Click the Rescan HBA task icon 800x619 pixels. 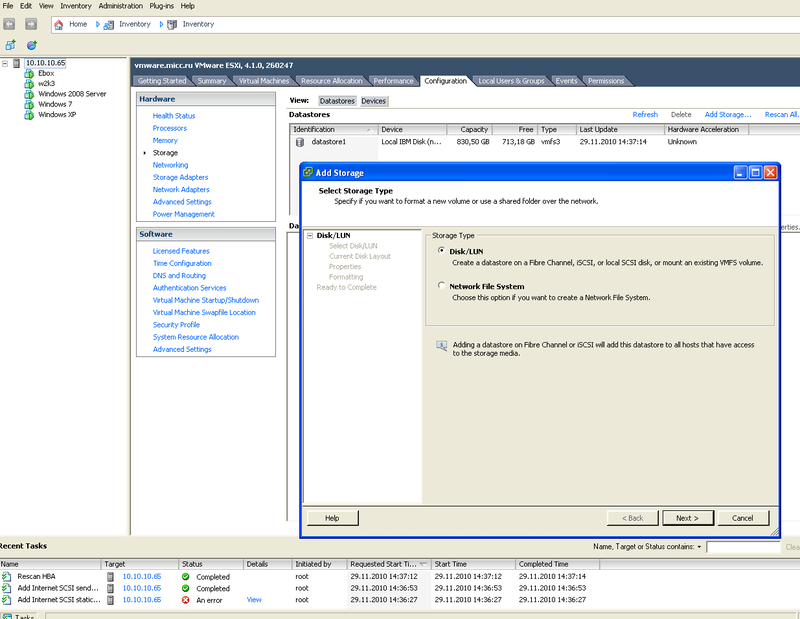tap(6, 577)
